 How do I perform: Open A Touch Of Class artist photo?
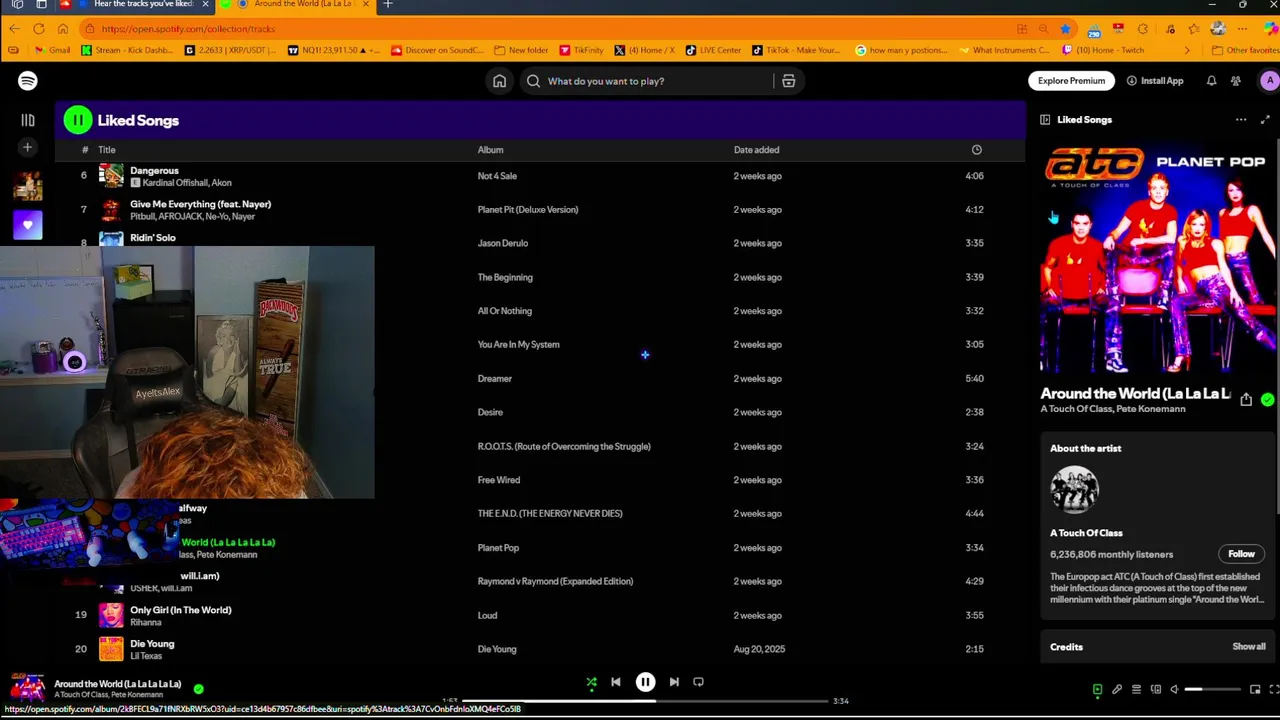pyautogui.click(x=1075, y=491)
